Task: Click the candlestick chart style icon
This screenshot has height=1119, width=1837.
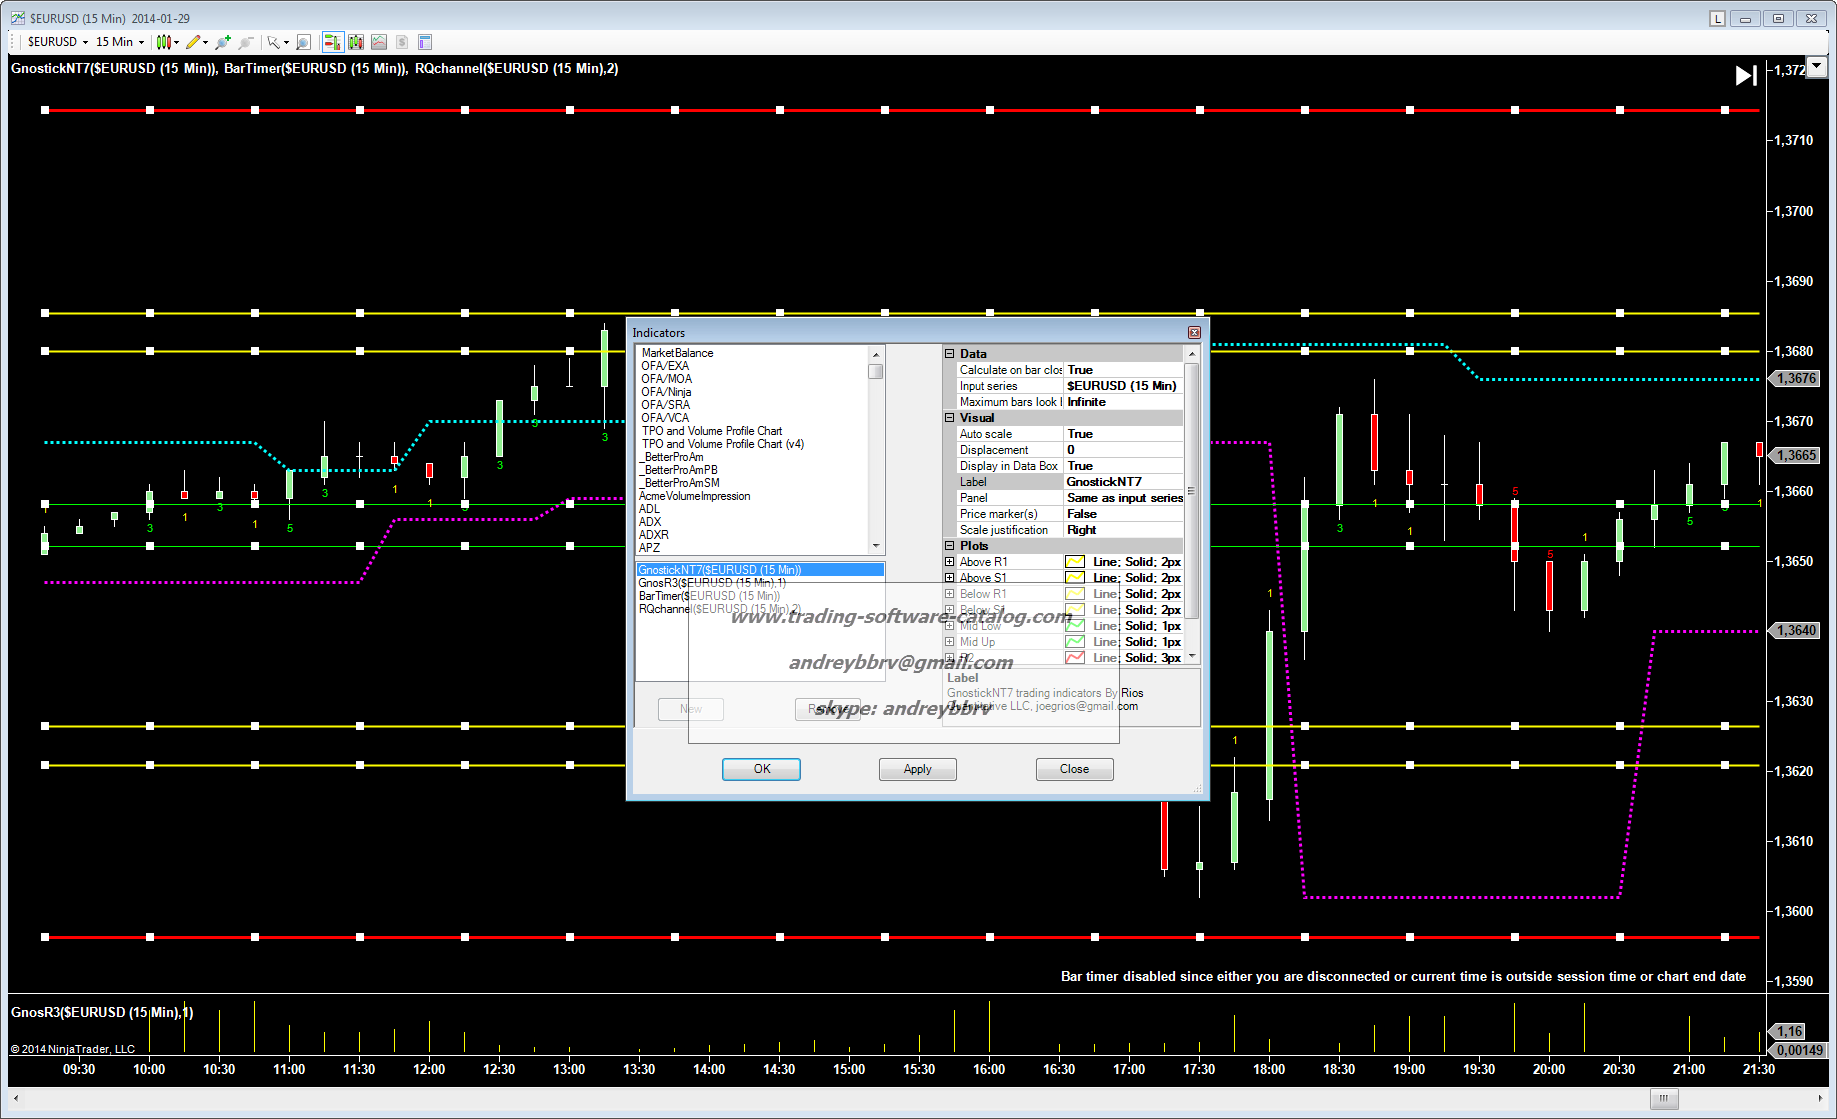Action: tap(164, 42)
